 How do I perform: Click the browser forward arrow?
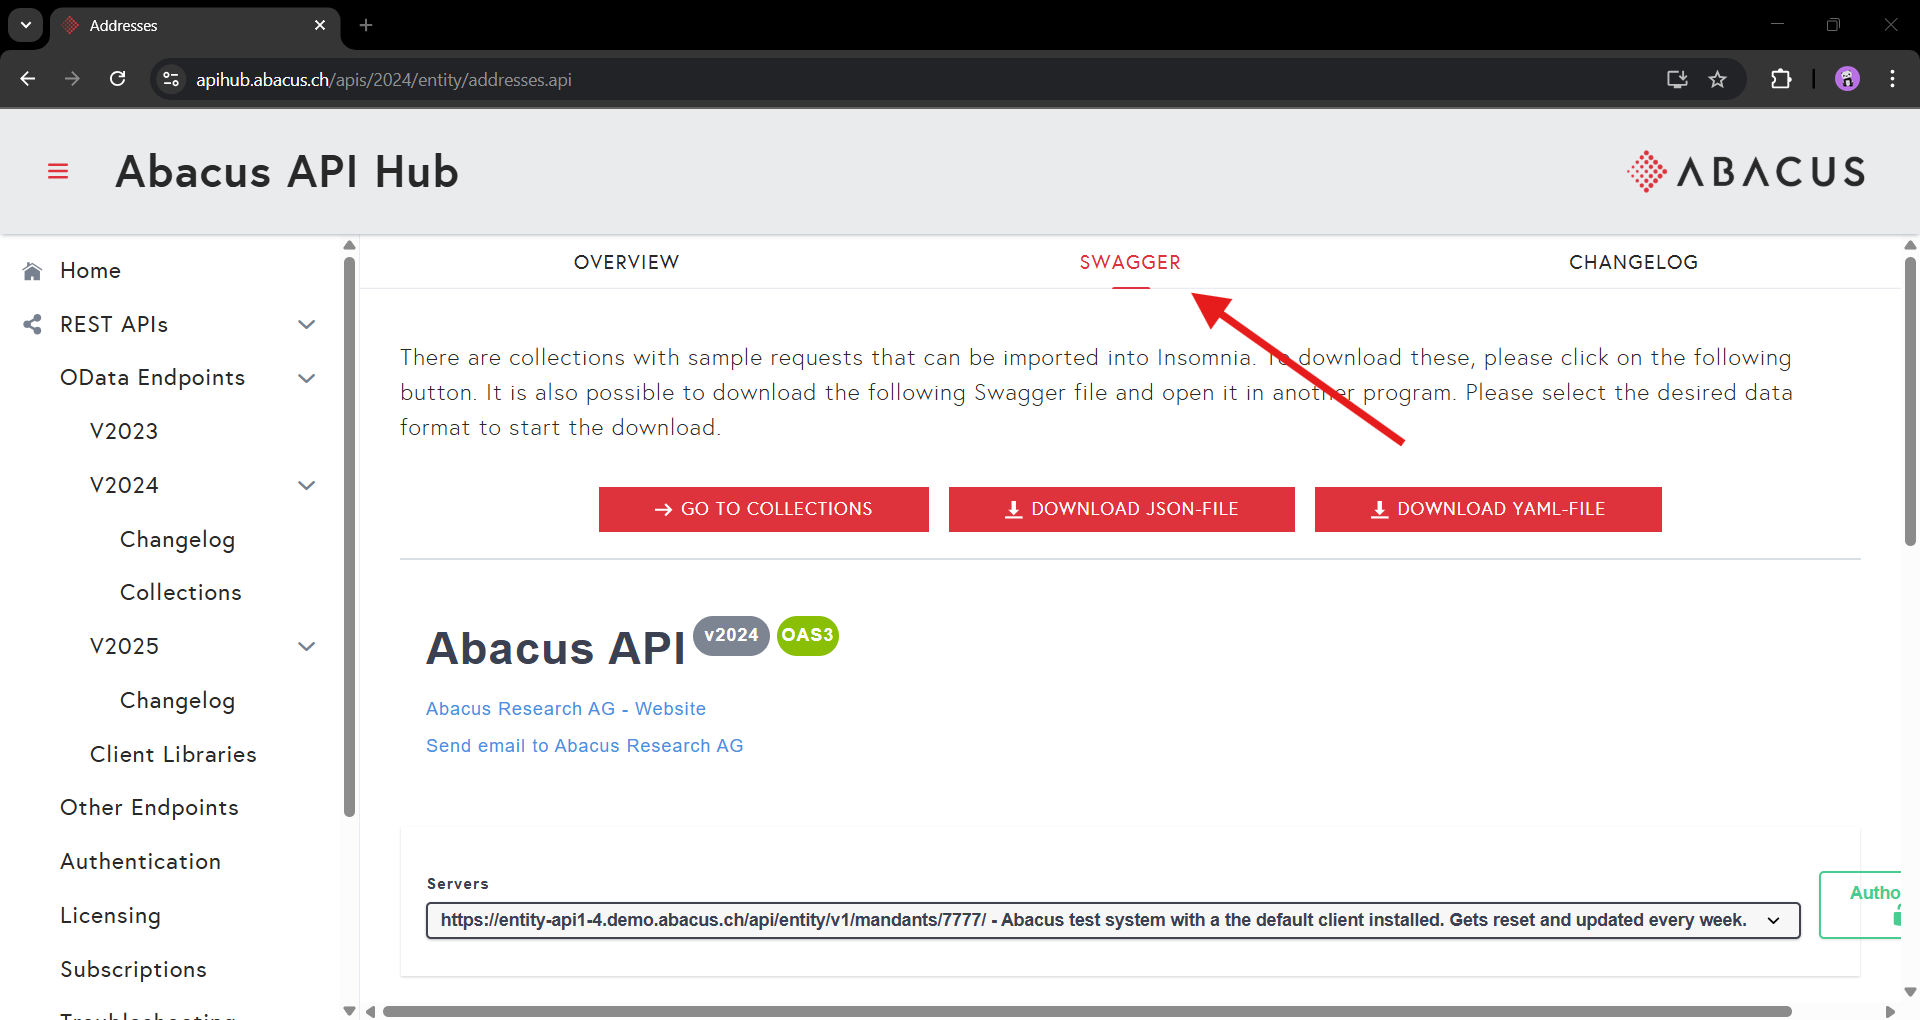coord(72,79)
